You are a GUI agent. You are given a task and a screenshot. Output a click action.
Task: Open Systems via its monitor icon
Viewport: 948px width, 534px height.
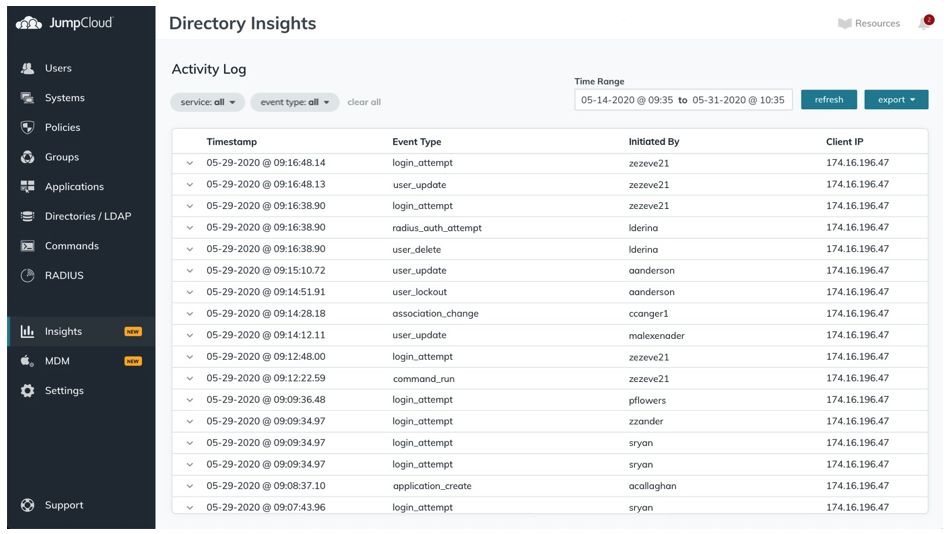point(28,98)
